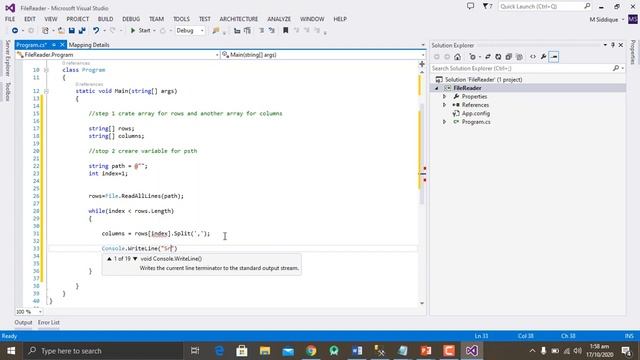The image size is (640, 360).
Task: Click Sync with Active Document icon
Action: coord(488,57)
